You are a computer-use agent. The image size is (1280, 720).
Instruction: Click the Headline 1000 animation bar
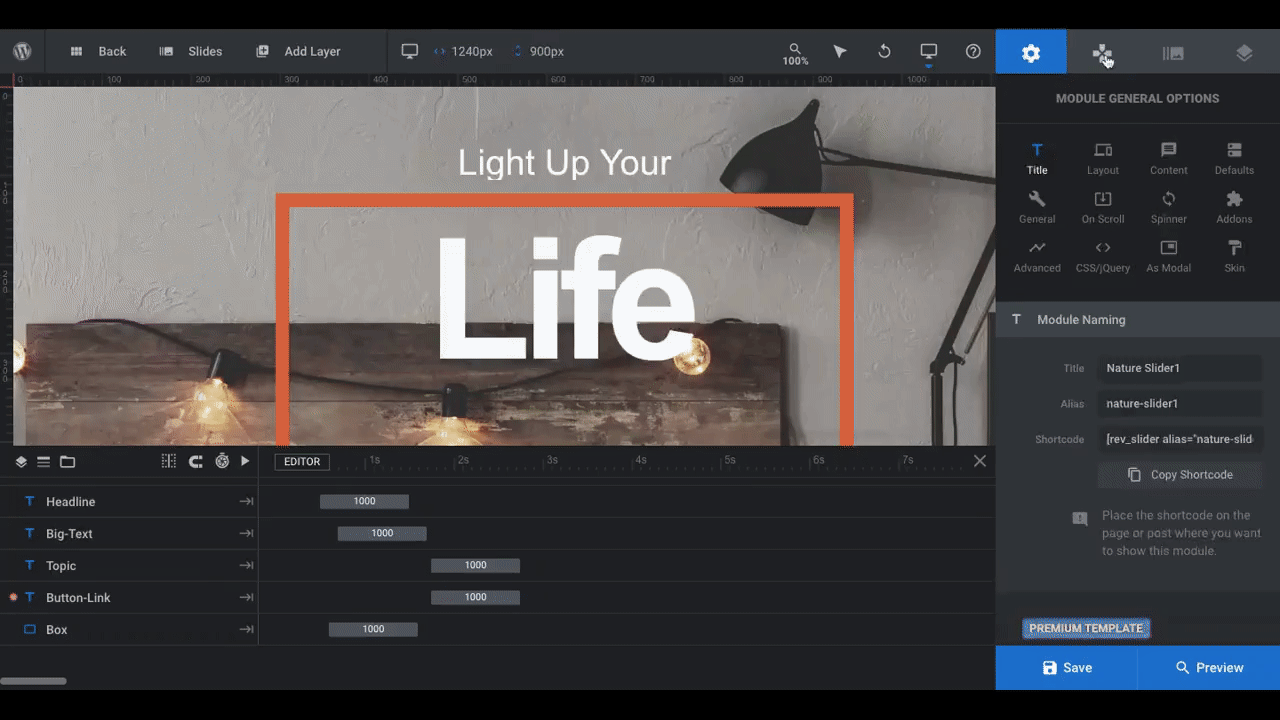[x=364, y=501]
